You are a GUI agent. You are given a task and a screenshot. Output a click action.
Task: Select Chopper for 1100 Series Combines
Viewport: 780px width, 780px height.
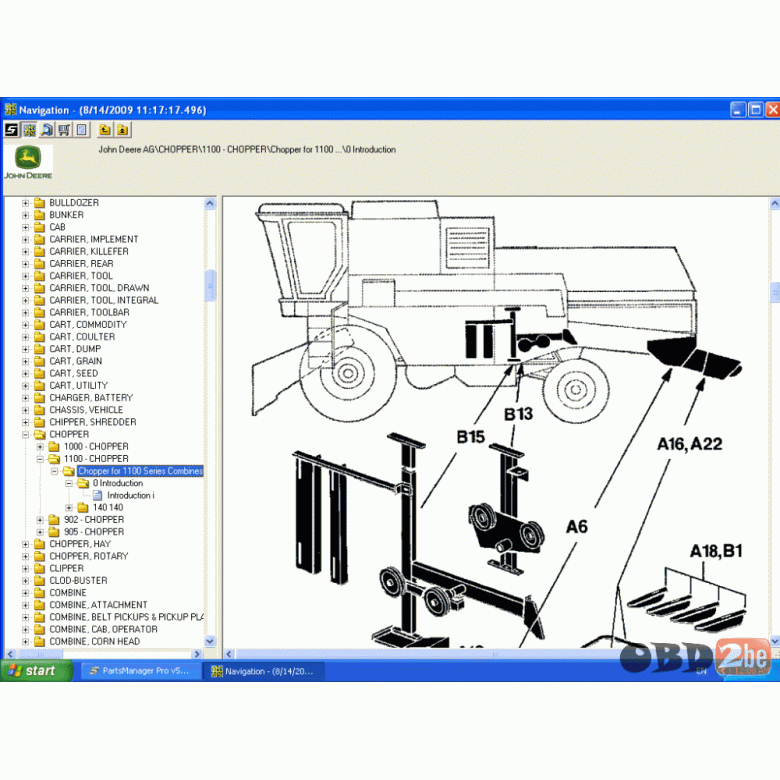click(140, 471)
